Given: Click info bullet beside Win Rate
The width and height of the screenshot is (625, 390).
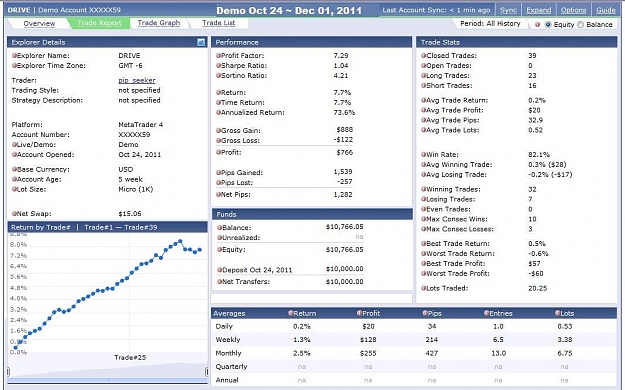Looking at the screenshot, I should (x=424, y=154).
